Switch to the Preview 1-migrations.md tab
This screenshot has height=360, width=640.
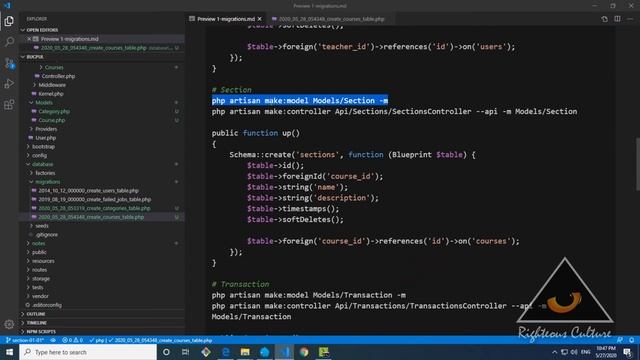pos(226,19)
